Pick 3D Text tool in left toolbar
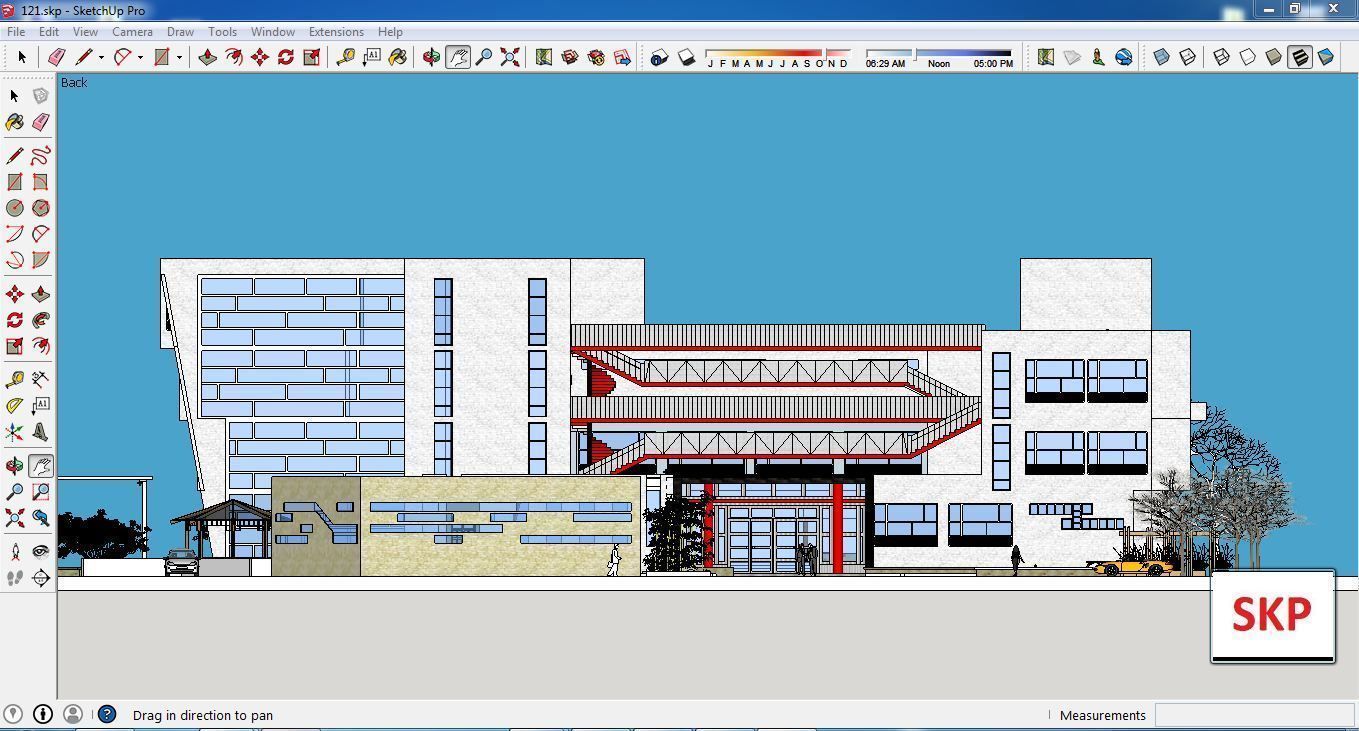Viewport: 1359px width, 731px height. [40, 432]
